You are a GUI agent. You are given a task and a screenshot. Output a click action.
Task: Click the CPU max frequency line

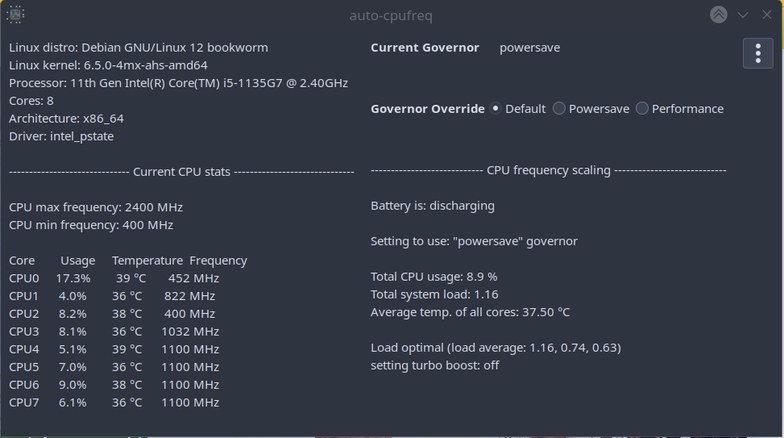pyautogui.click(x=96, y=208)
